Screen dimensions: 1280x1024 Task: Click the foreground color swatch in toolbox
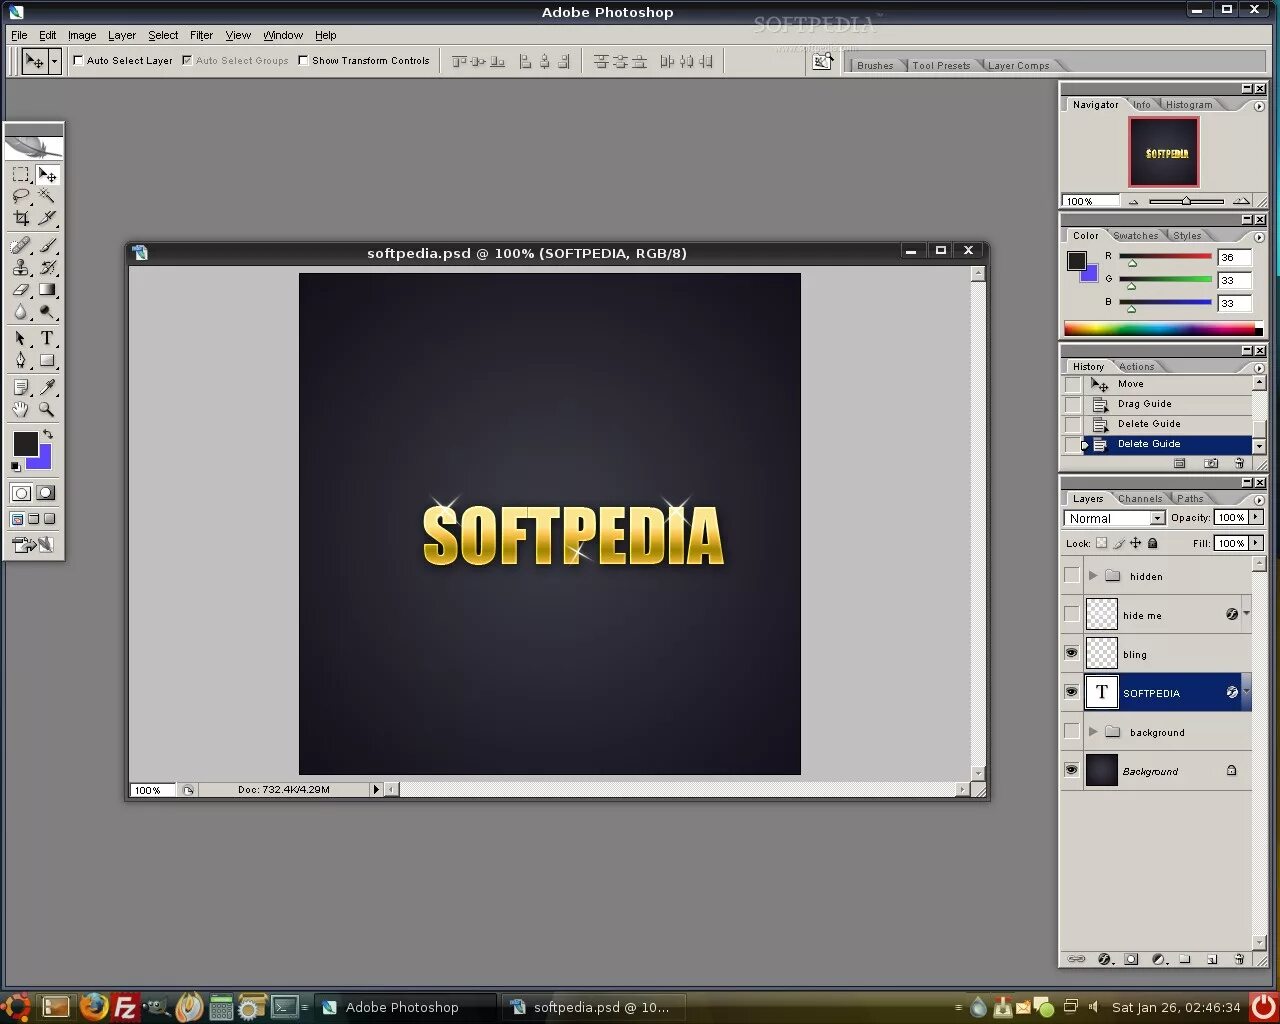[x=25, y=444]
